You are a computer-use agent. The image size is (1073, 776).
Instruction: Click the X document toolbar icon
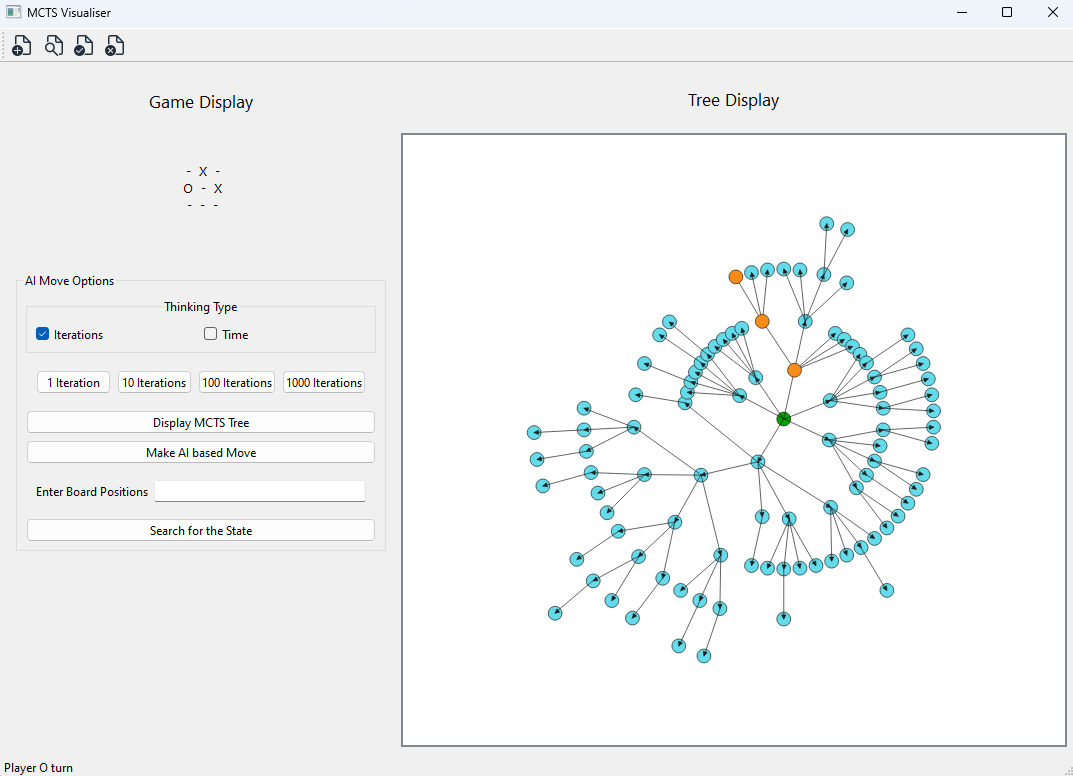pyautogui.click(x=114, y=45)
